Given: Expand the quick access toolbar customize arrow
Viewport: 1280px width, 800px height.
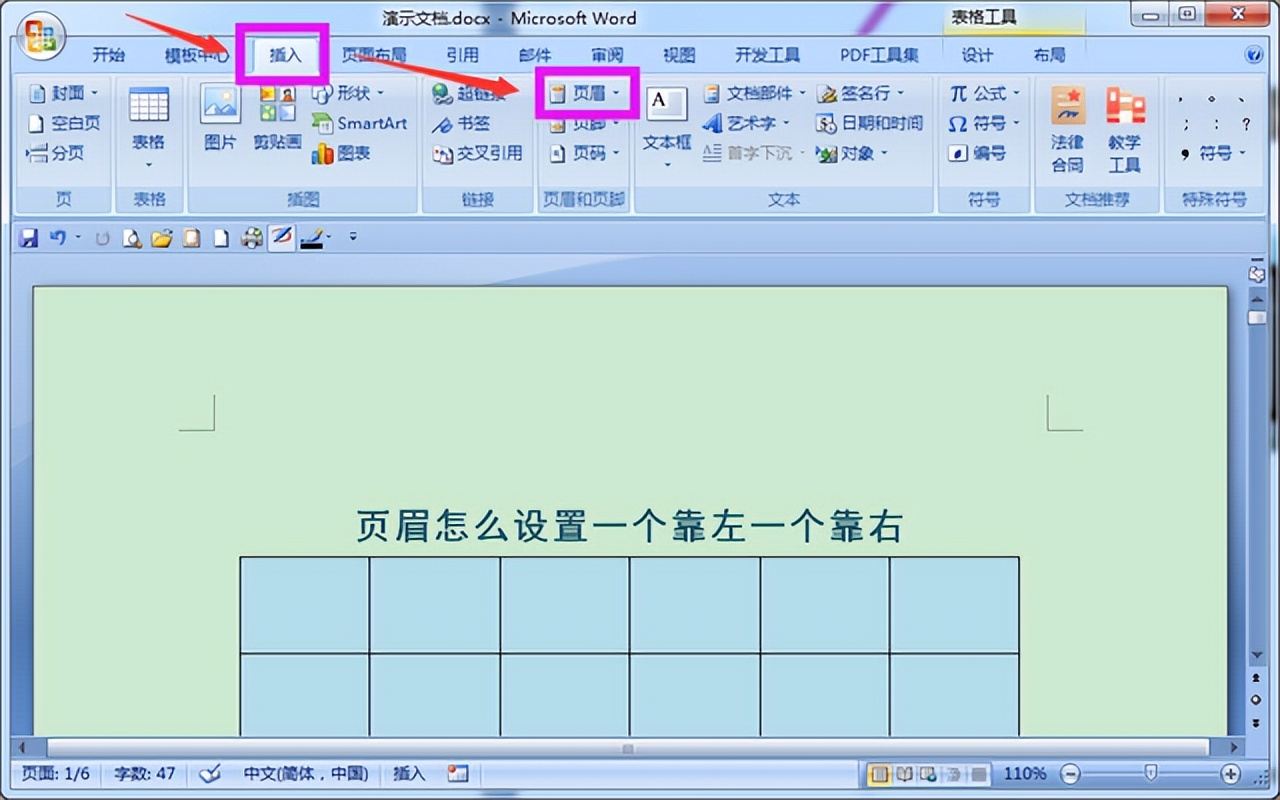Looking at the screenshot, I should pos(353,238).
